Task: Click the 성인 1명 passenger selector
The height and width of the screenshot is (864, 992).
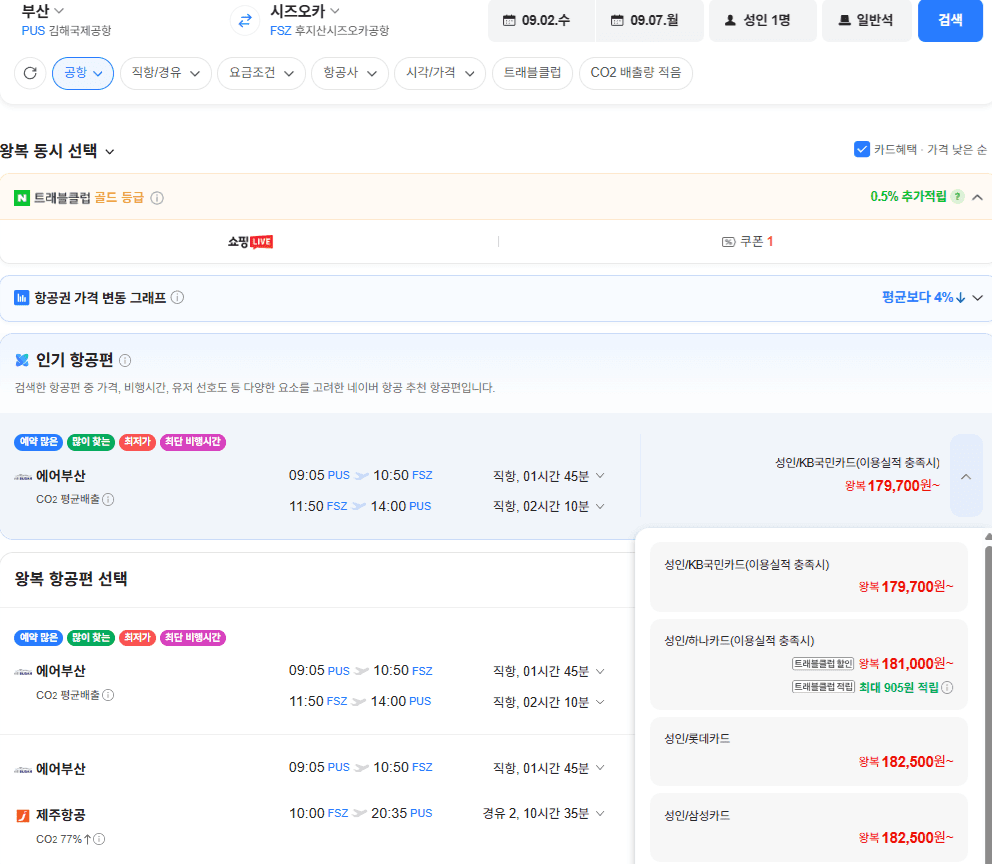Action: click(762, 20)
